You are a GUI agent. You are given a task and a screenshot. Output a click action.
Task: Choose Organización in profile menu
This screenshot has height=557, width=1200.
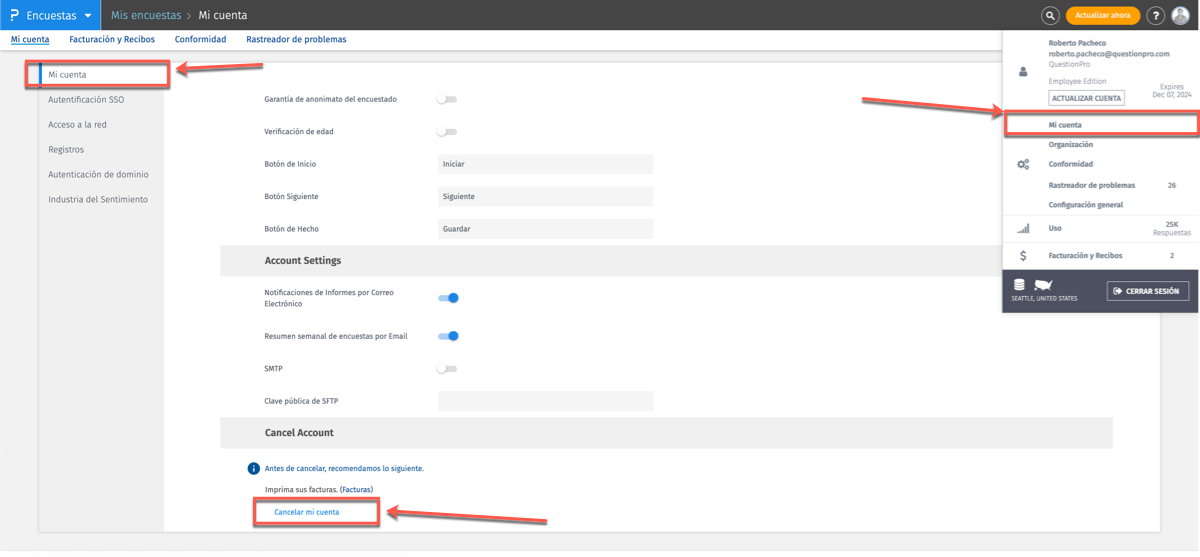pos(1071,145)
